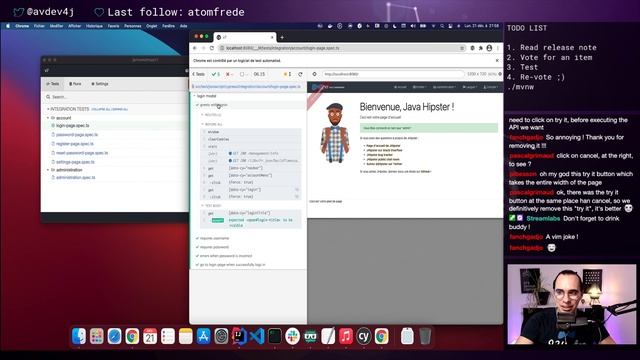Screen dimensions: 640x360
Task: Launch IntelliJ IDEA from the dock
Action: (239, 336)
